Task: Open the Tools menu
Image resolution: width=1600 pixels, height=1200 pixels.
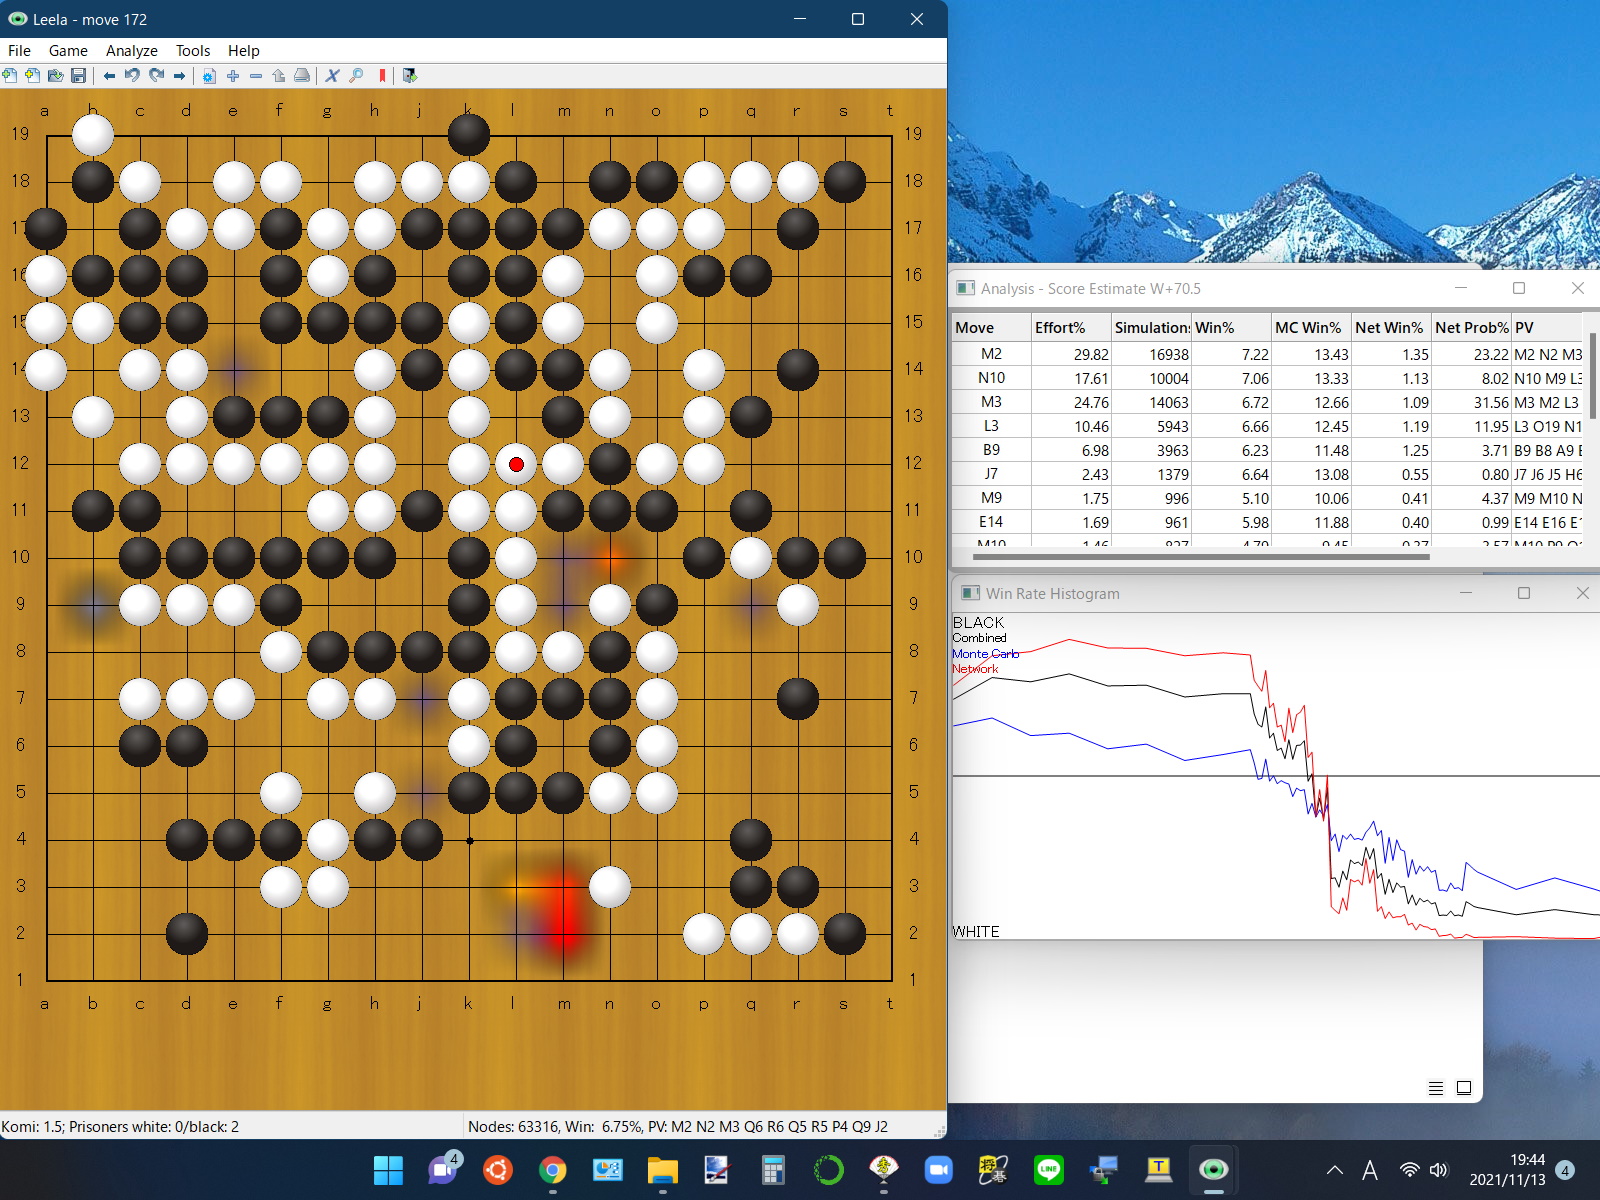Action: [193, 51]
